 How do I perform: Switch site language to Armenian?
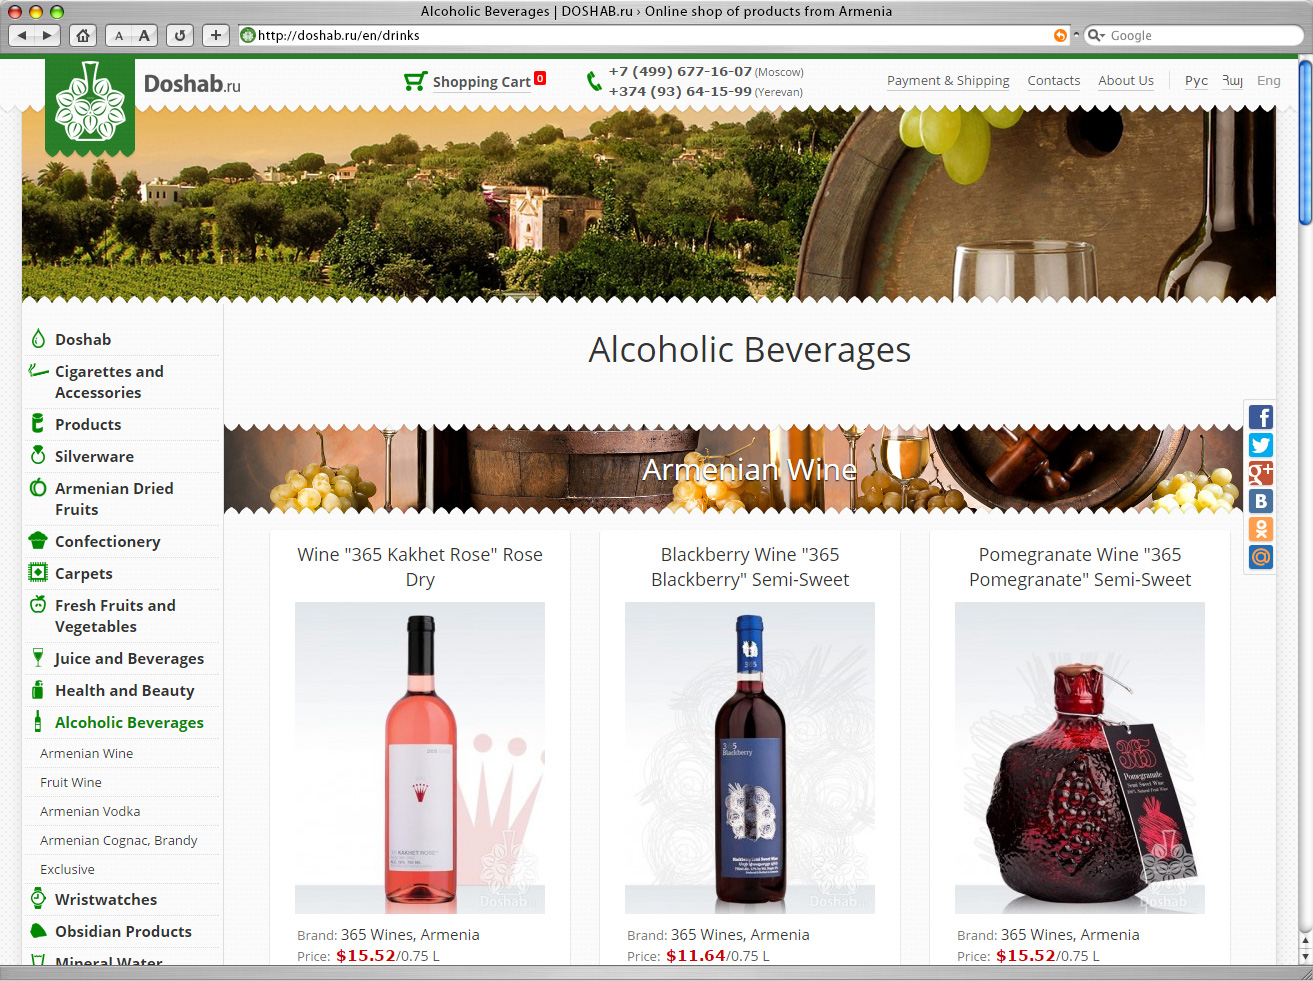(1232, 81)
